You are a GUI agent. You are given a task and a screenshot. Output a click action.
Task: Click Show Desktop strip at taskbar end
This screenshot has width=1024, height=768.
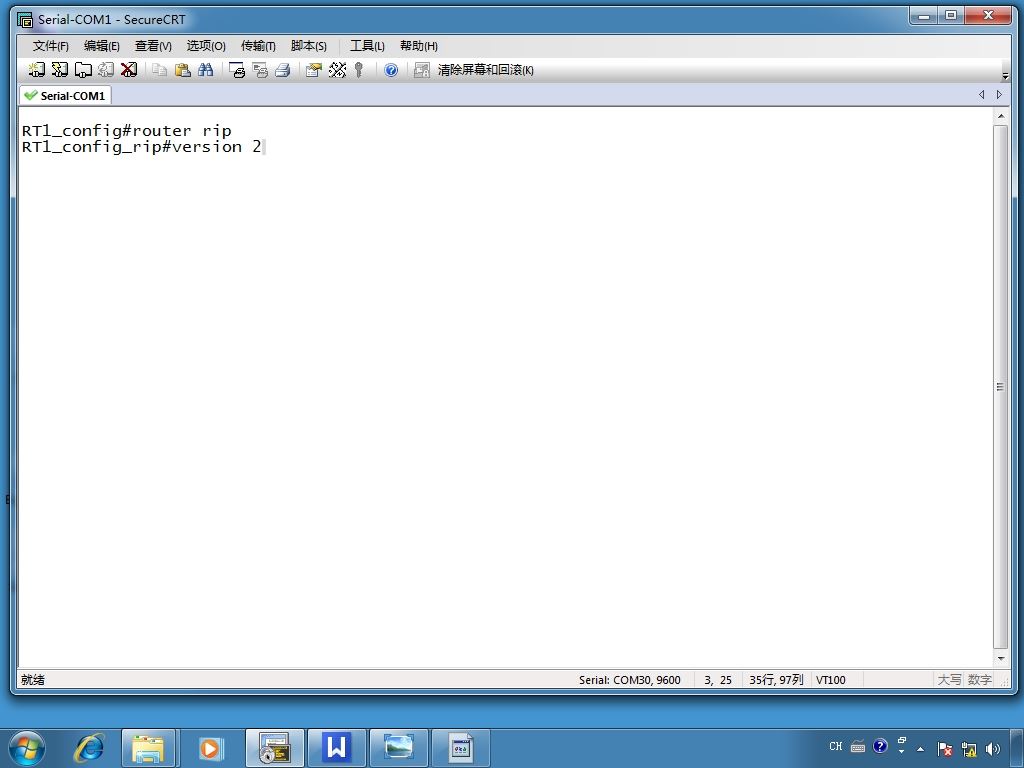1017,748
